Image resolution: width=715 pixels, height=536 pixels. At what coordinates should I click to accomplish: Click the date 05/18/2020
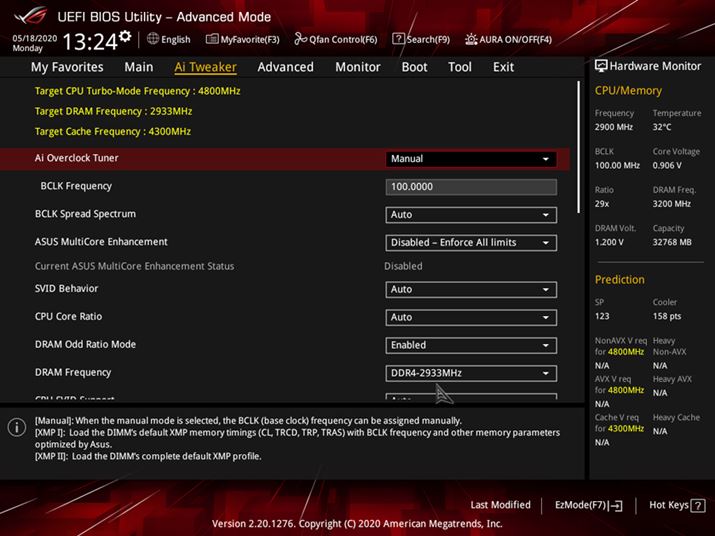[x=35, y=38]
